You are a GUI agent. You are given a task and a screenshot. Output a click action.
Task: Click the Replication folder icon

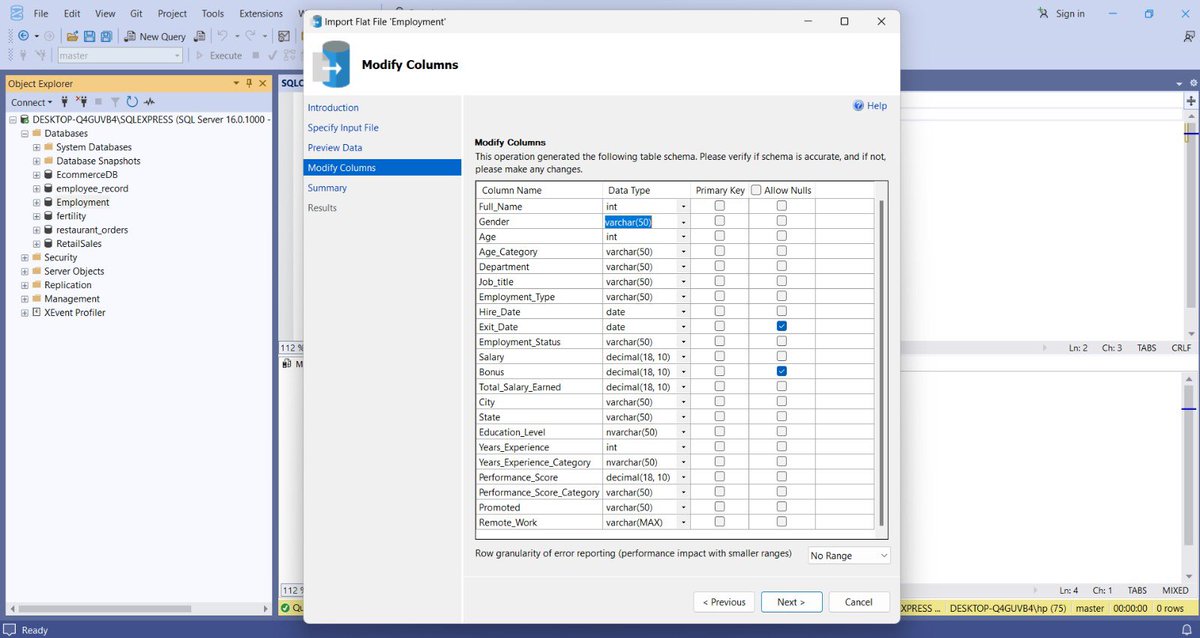pyautogui.click(x=36, y=285)
